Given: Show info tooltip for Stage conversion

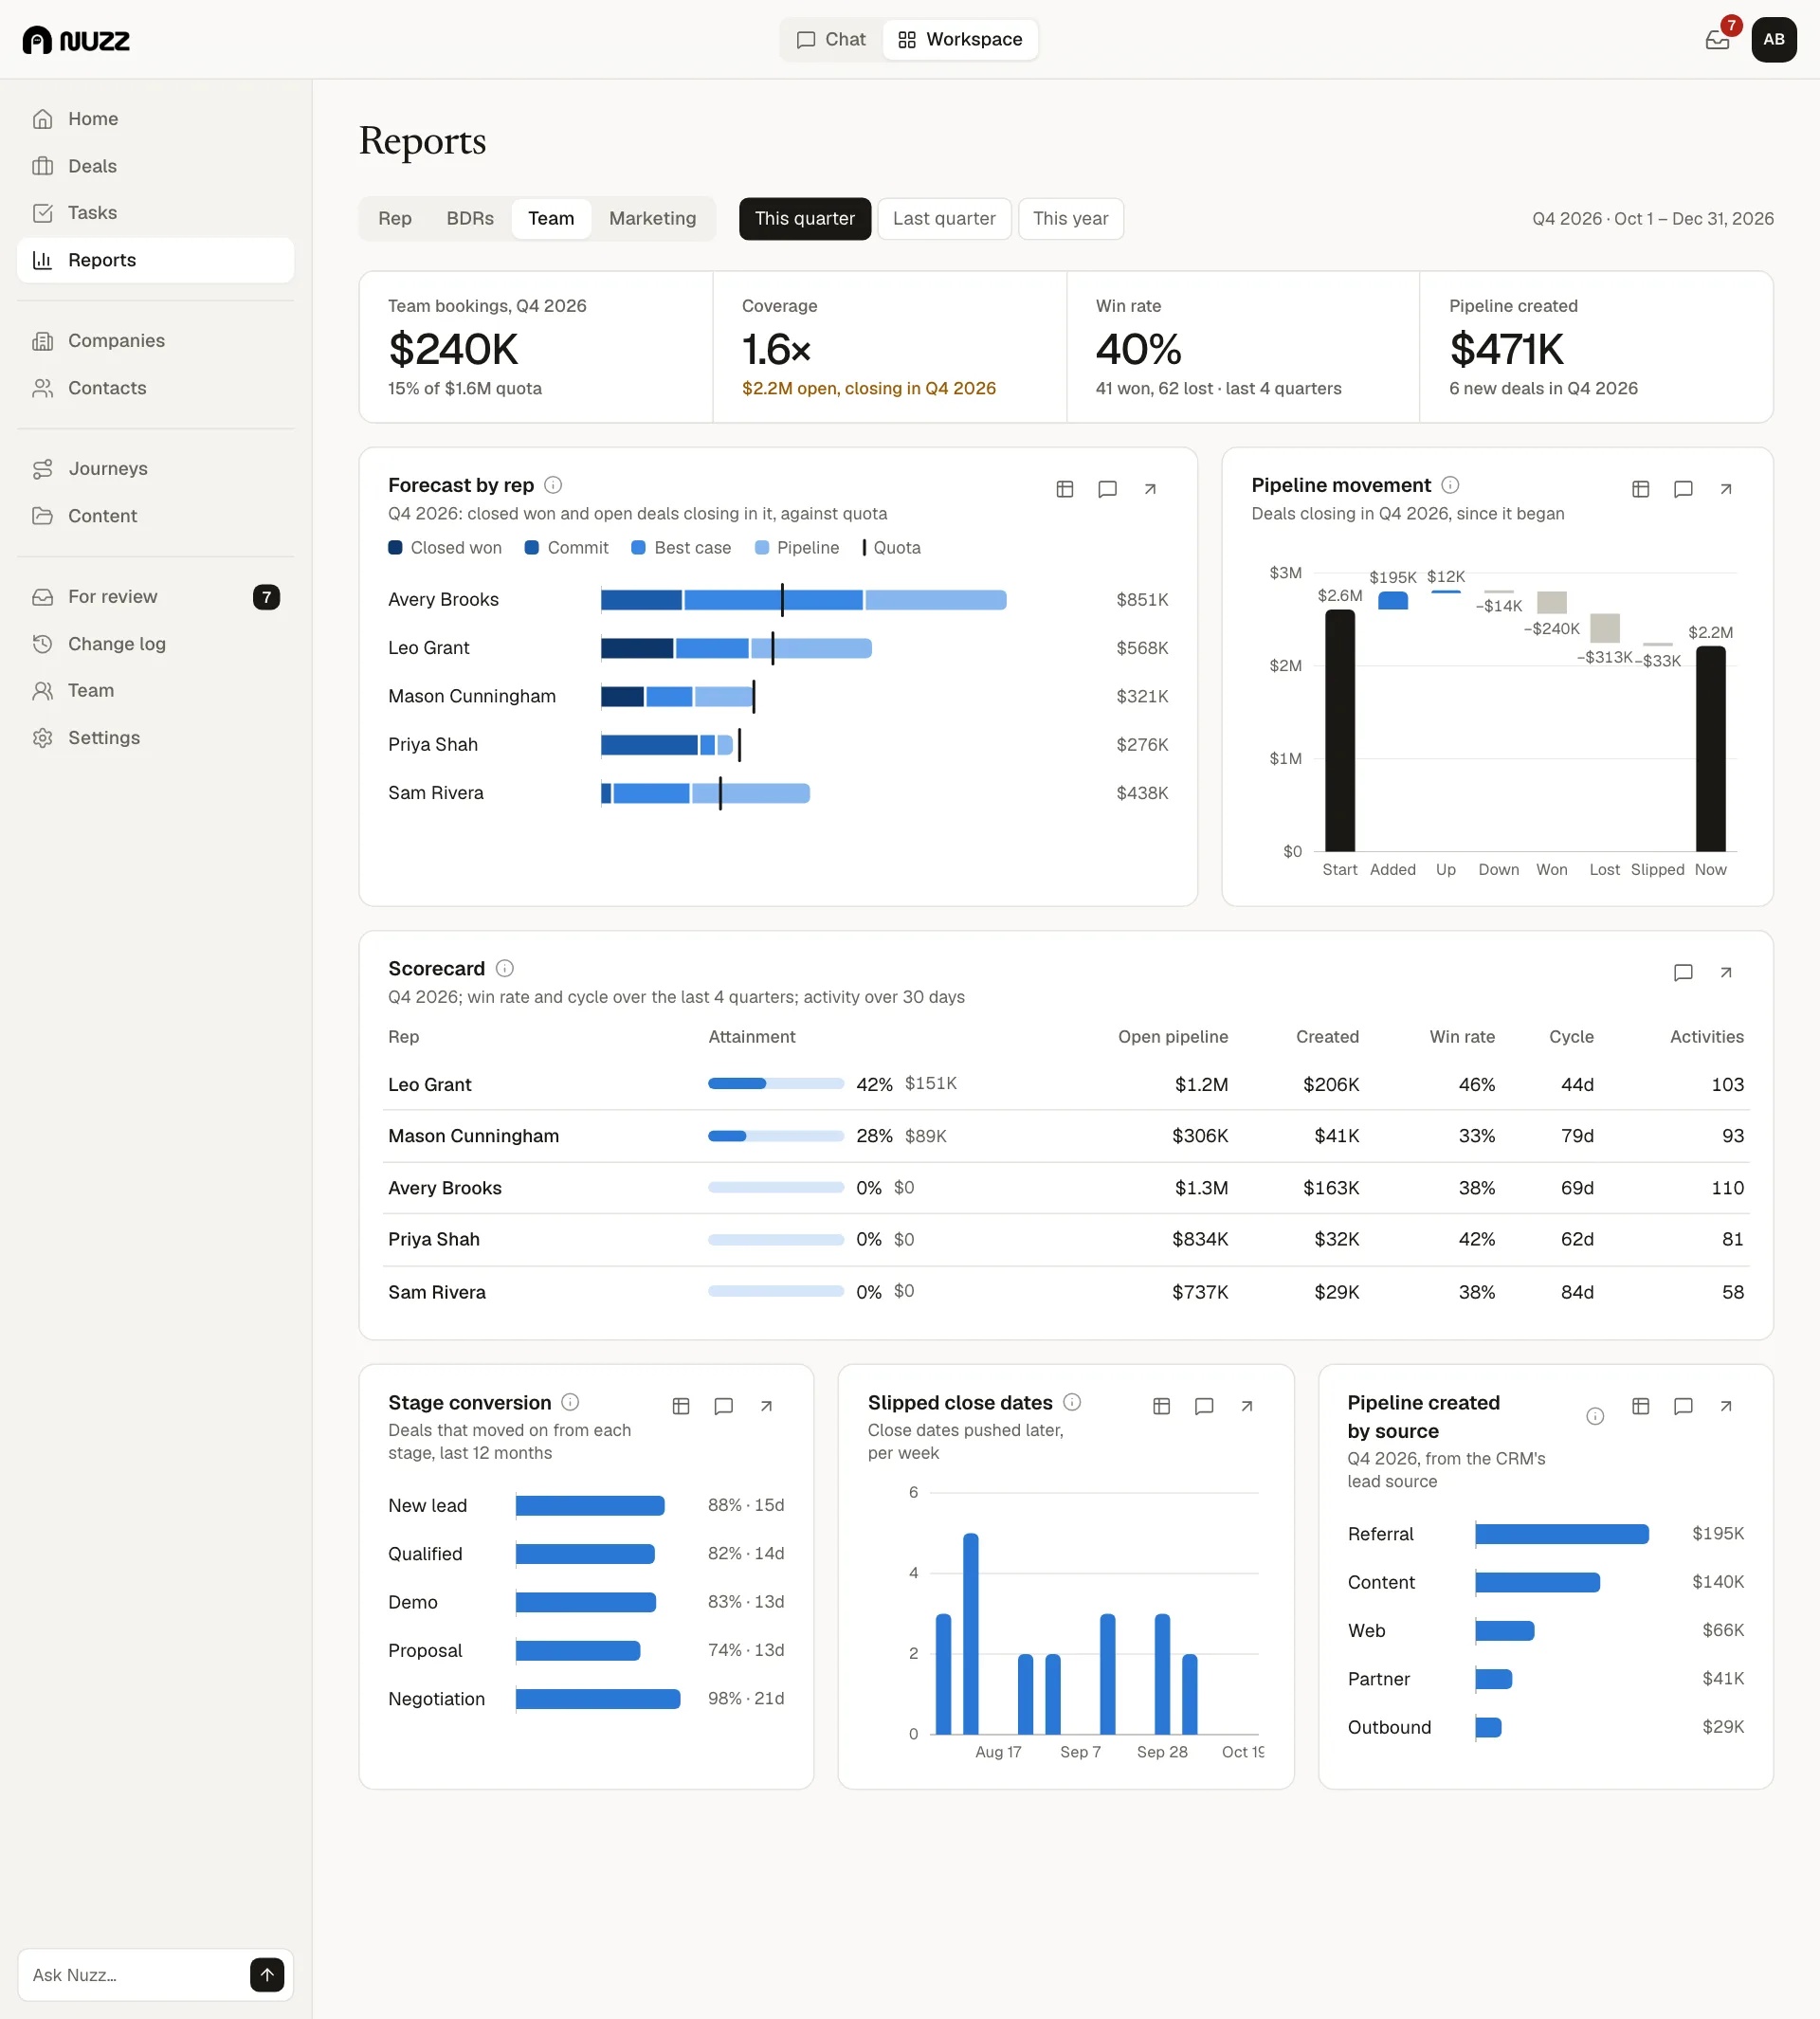Looking at the screenshot, I should point(570,1402).
